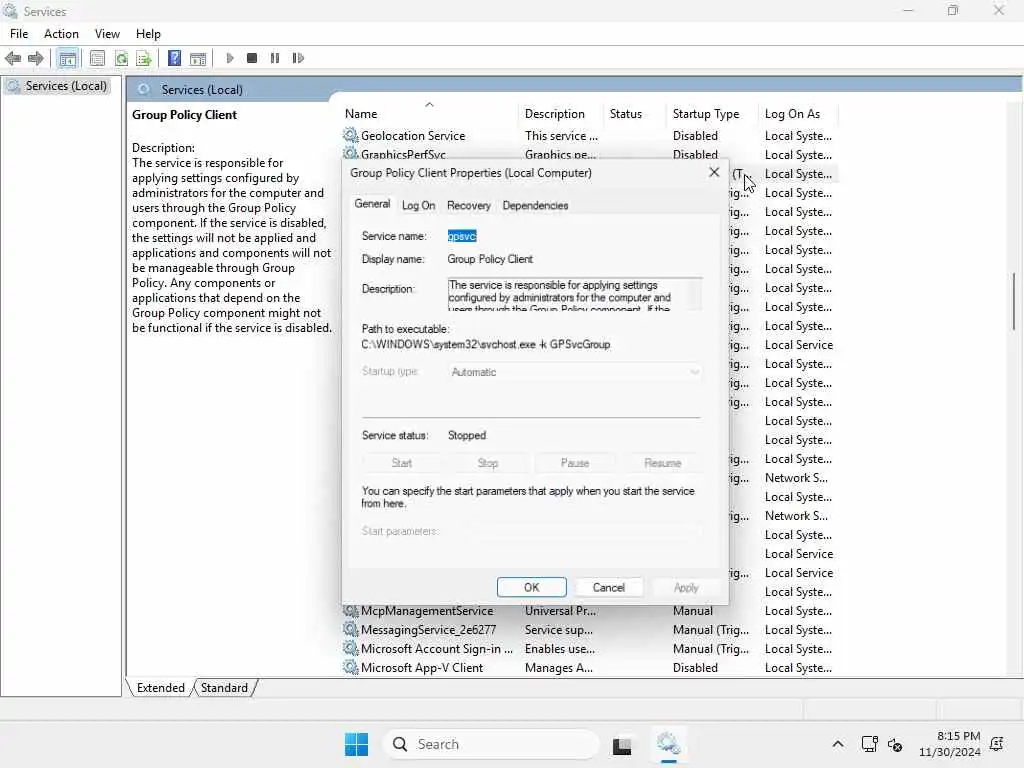
Task: Open the notifications bell icon
Action: point(997,744)
